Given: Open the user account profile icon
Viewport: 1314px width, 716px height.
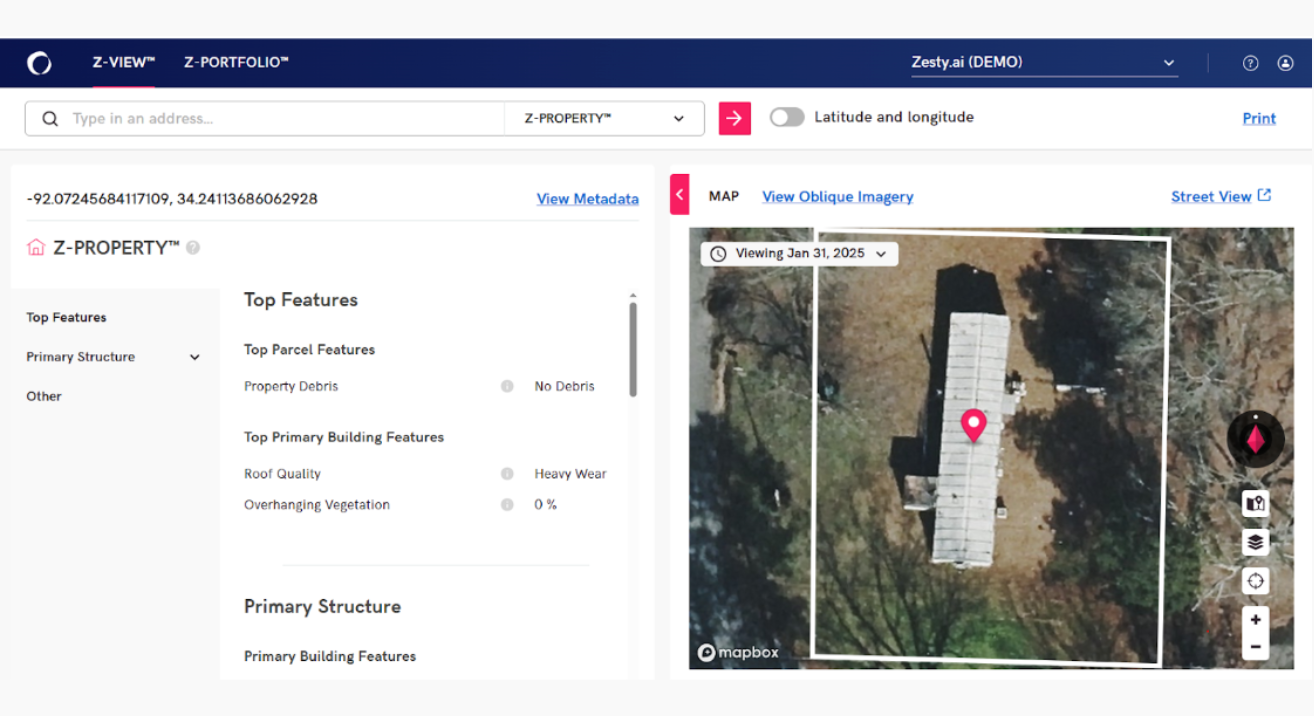Looking at the screenshot, I should [x=1285, y=63].
